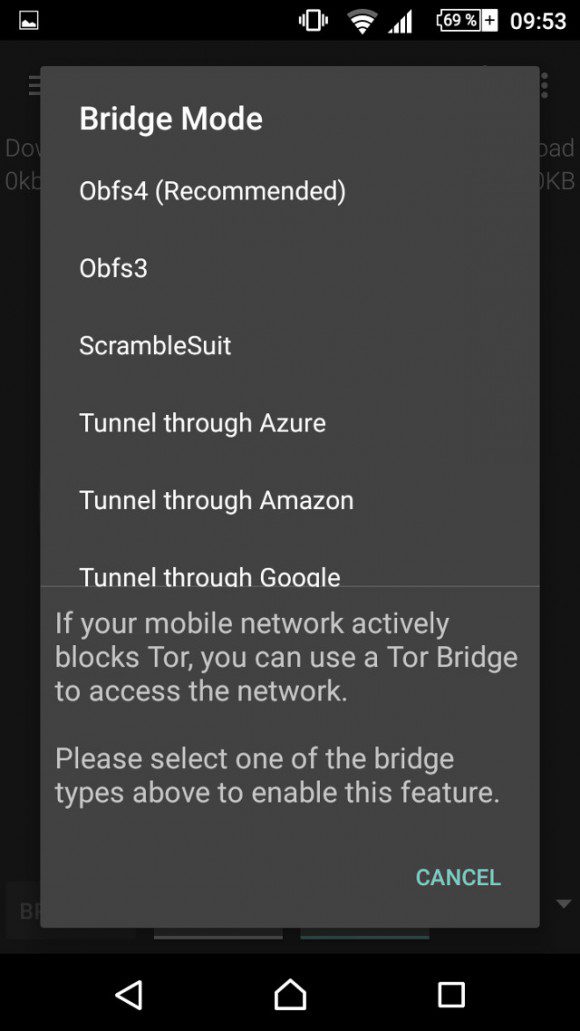Tap the Android home icon
The width and height of the screenshot is (580, 1031).
point(290,995)
